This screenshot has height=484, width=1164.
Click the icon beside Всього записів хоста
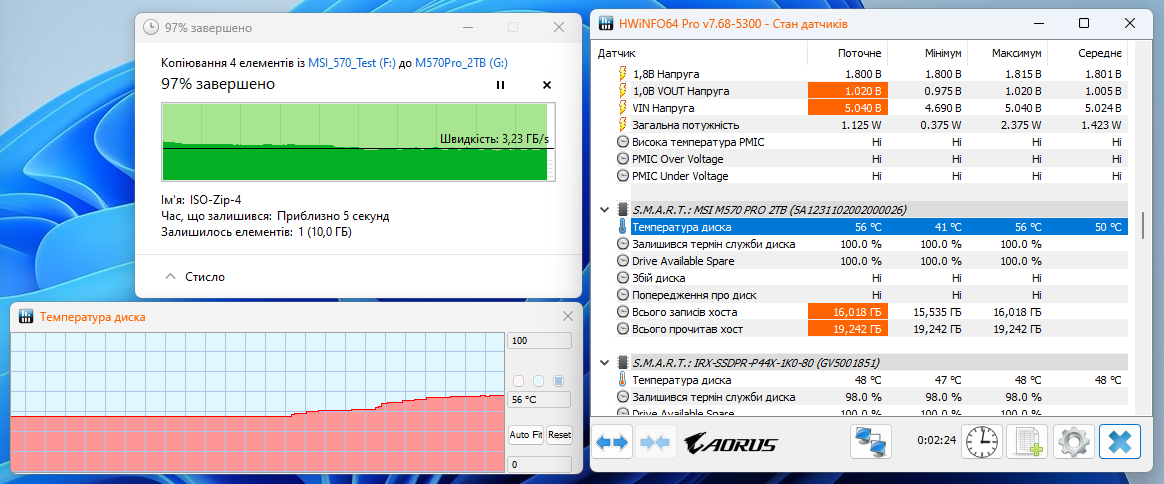pos(623,312)
